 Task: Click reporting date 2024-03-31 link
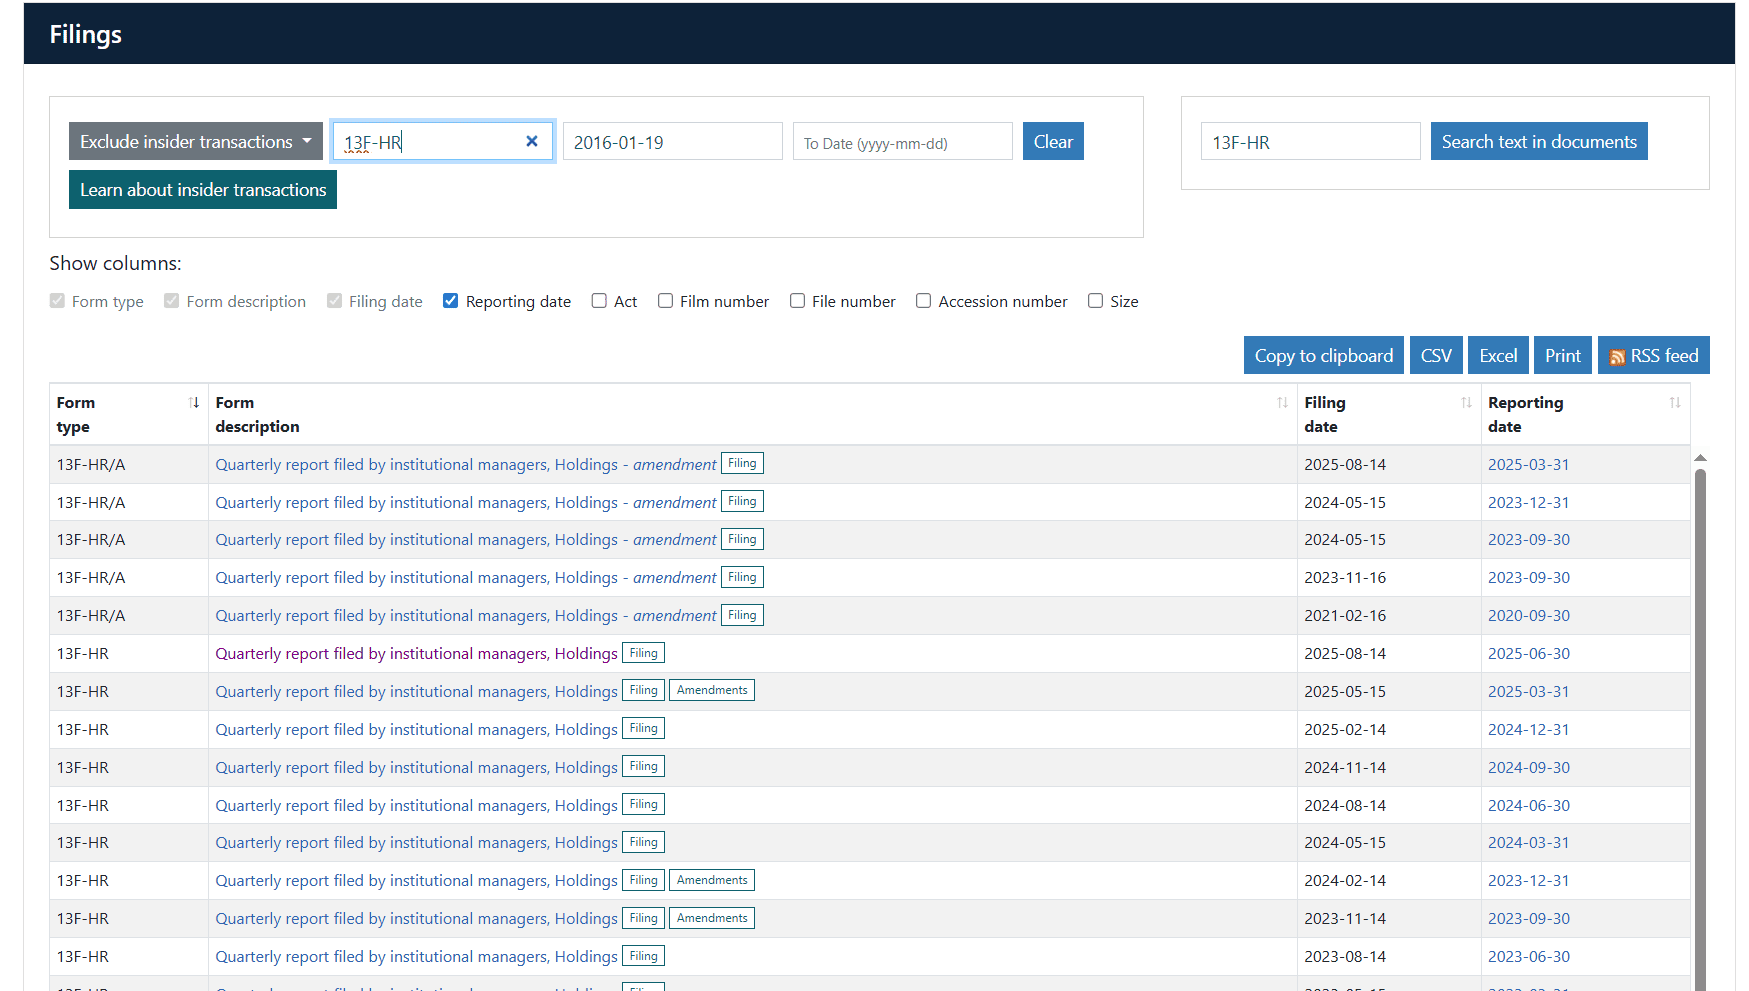point(1529,842)
